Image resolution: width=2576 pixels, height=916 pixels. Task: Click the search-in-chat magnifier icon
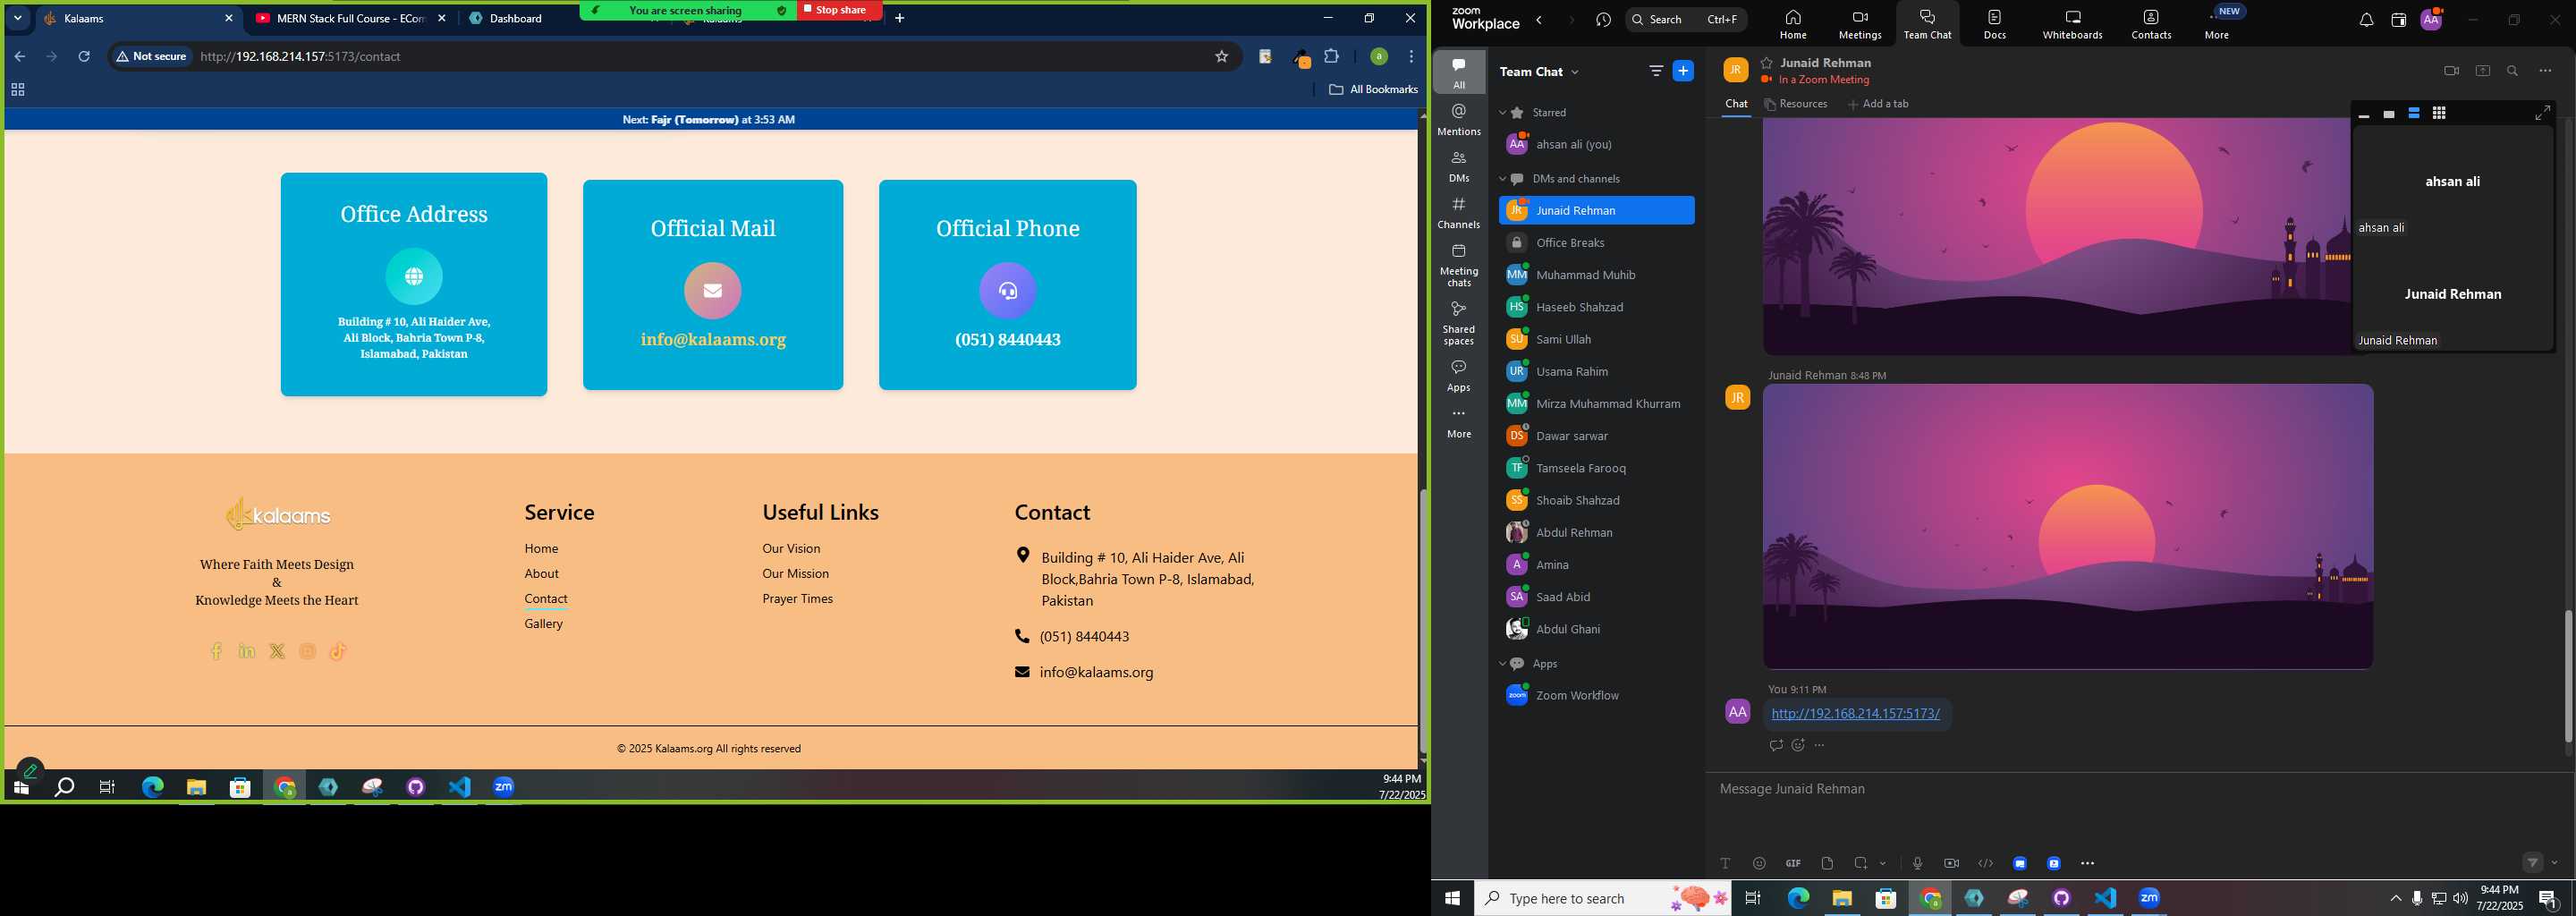point(2512,71)
